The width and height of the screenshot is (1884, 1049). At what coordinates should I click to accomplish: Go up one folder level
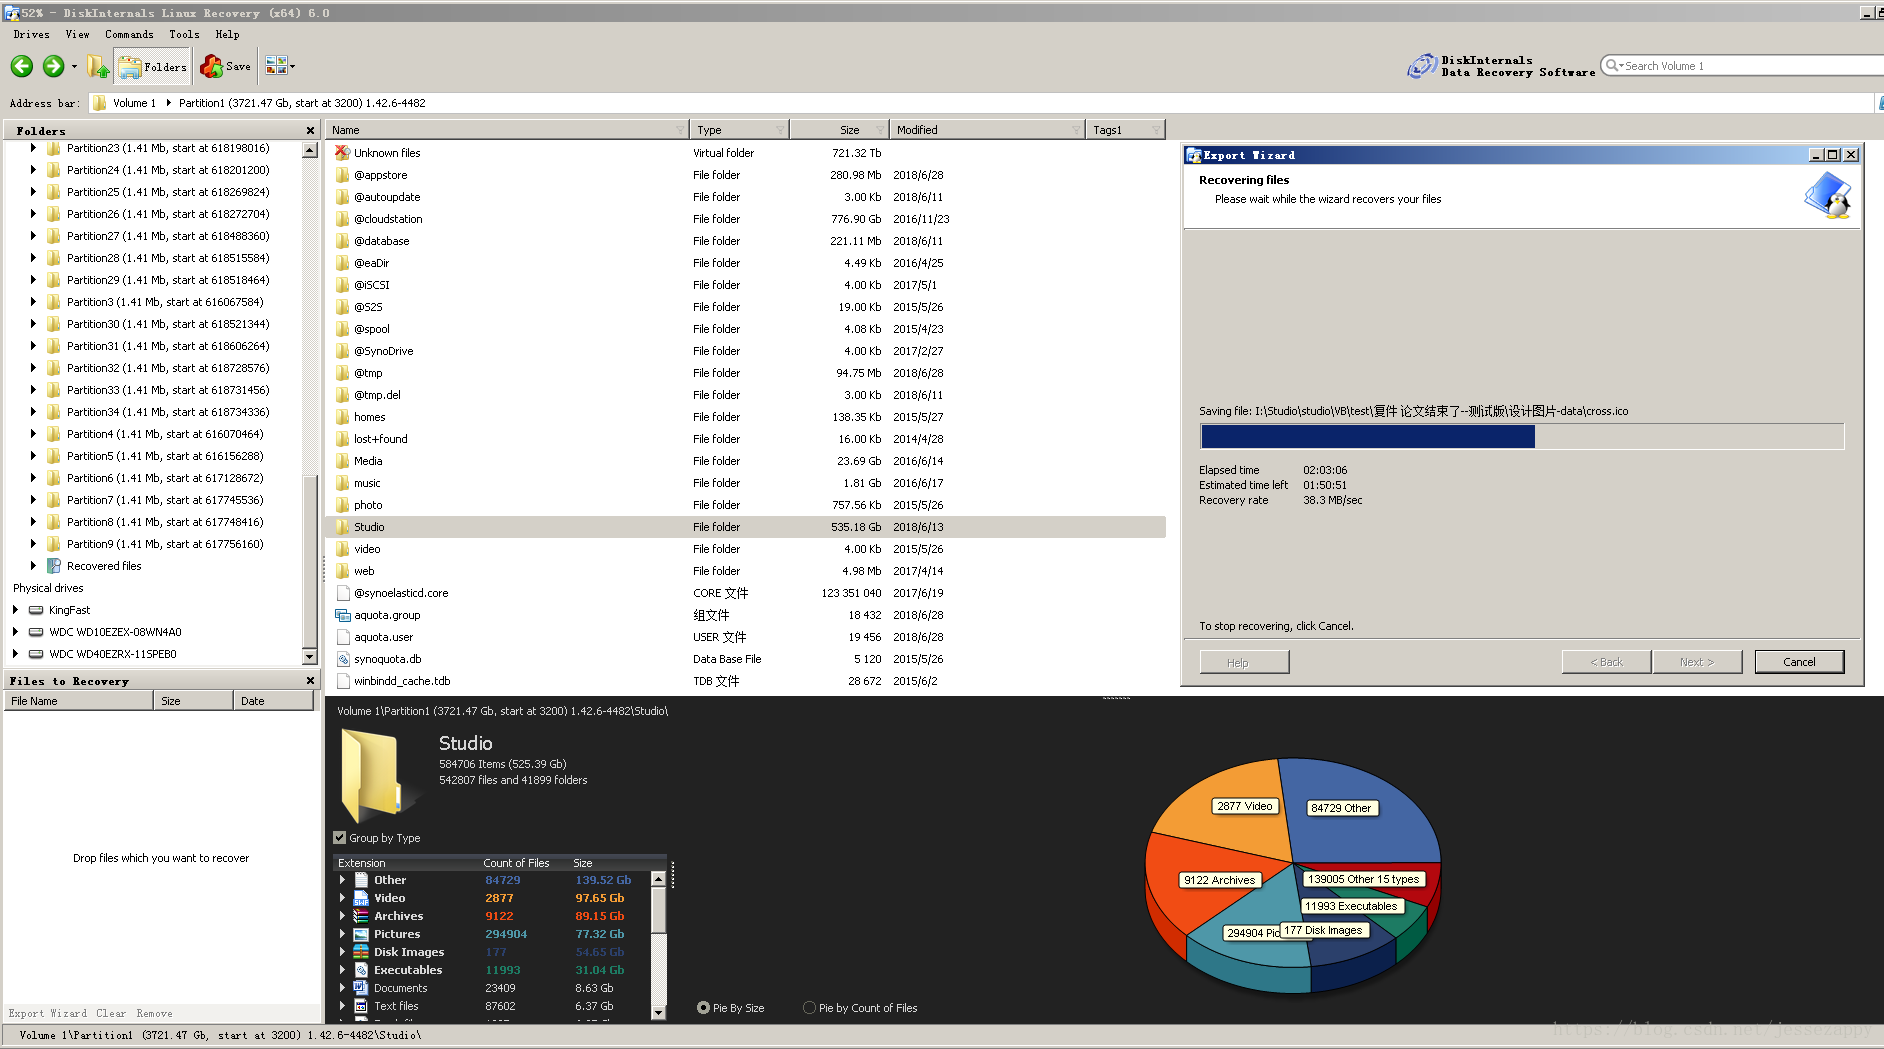pos(98,67)
